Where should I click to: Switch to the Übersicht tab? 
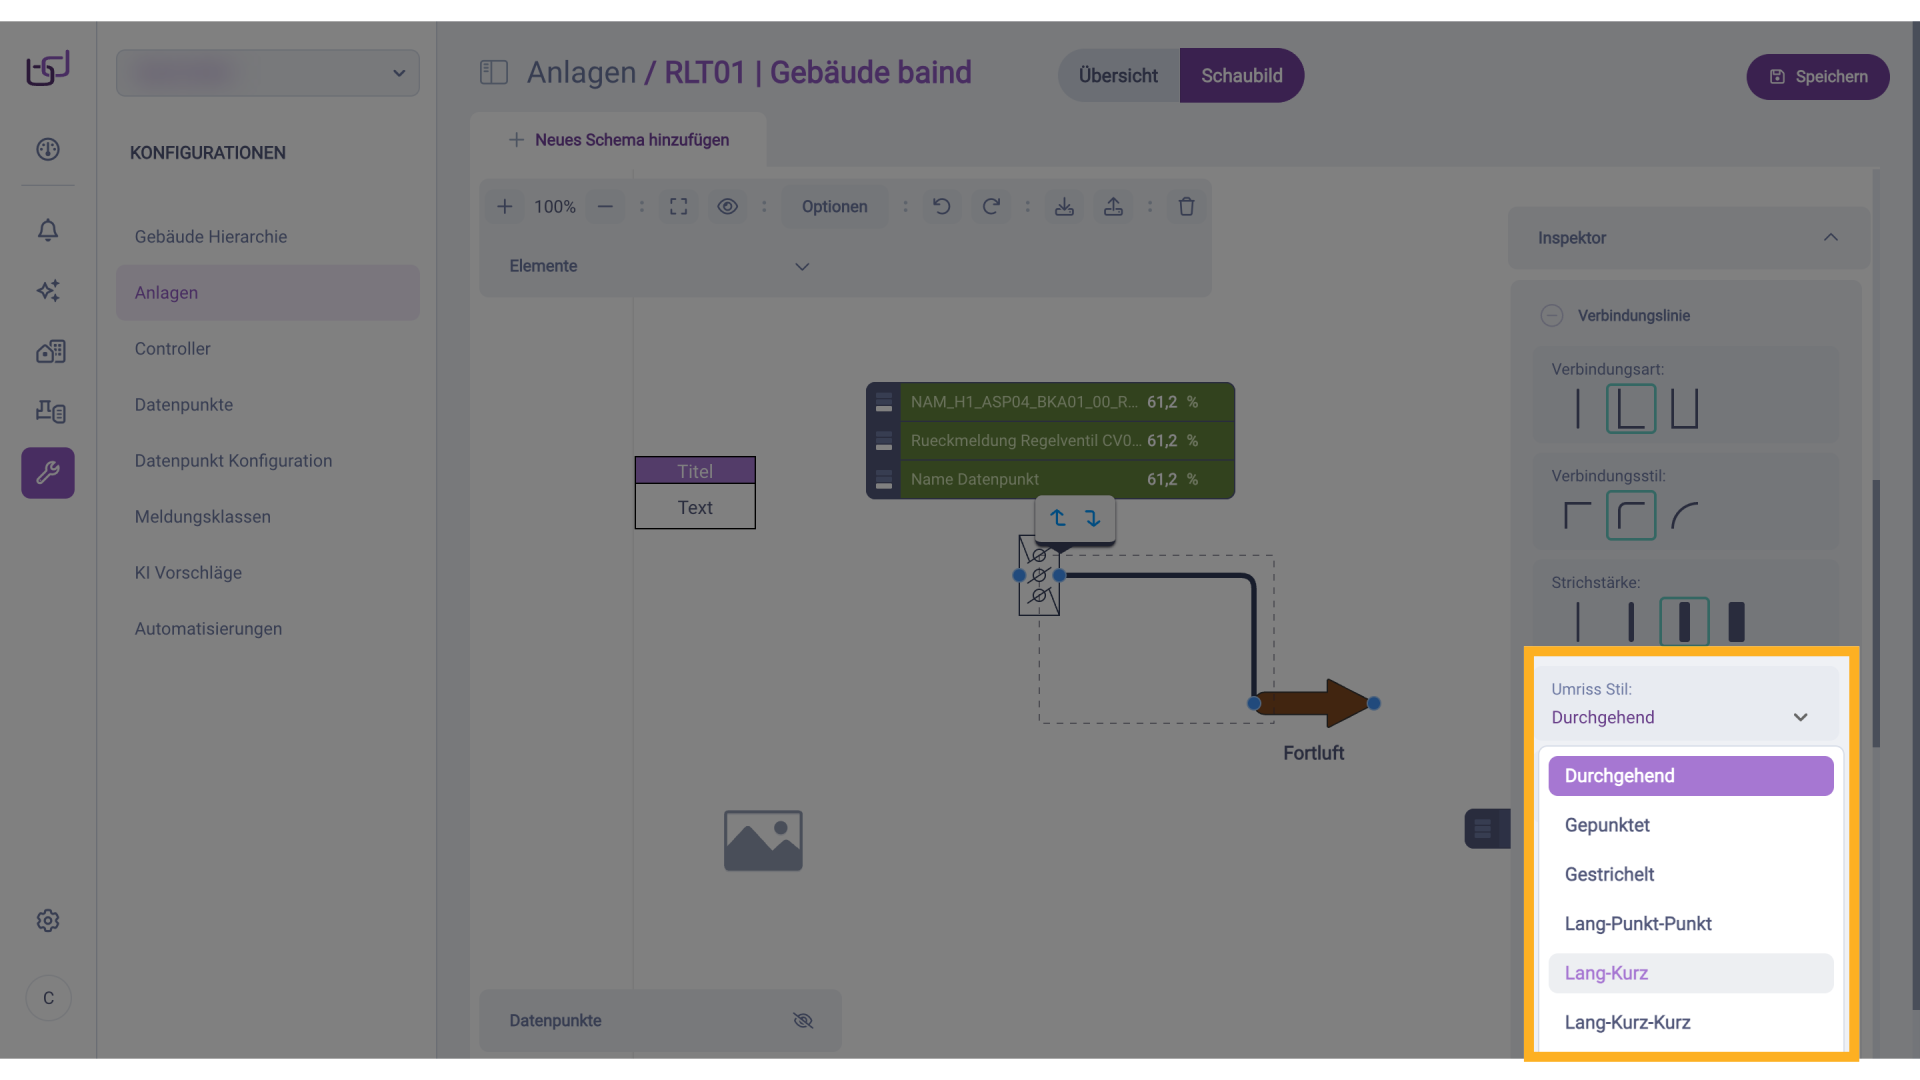tap(1118, 76)
